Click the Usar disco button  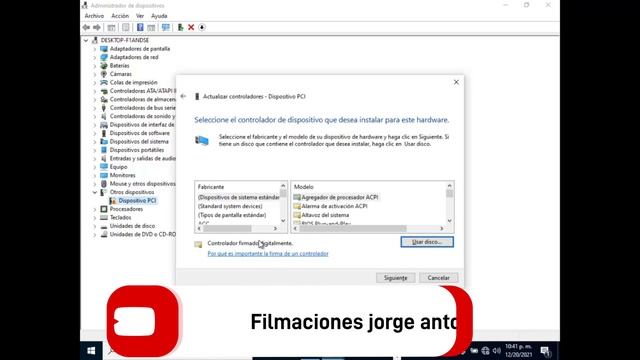[427, 242]
